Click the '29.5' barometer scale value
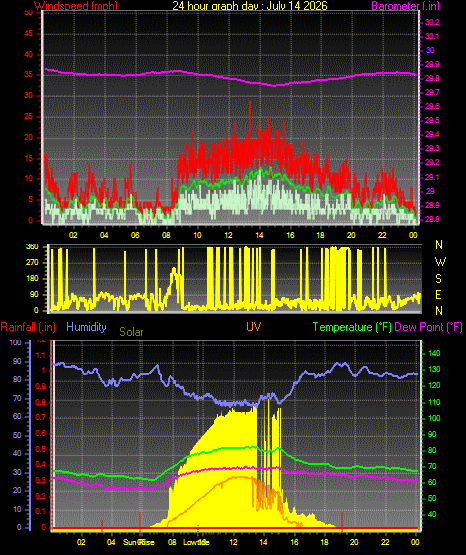The image size is (466, 555). pos(432,121)
